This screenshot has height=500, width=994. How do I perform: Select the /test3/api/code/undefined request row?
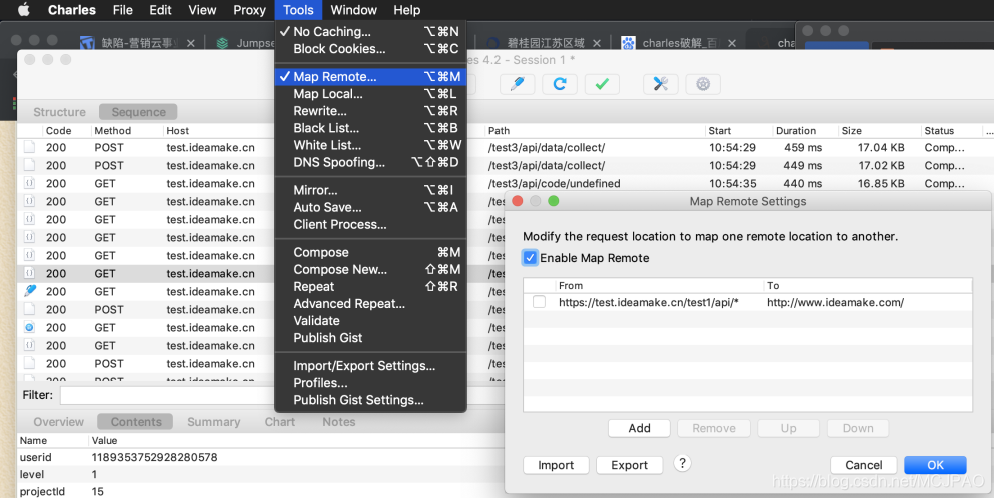pos(504,183)
